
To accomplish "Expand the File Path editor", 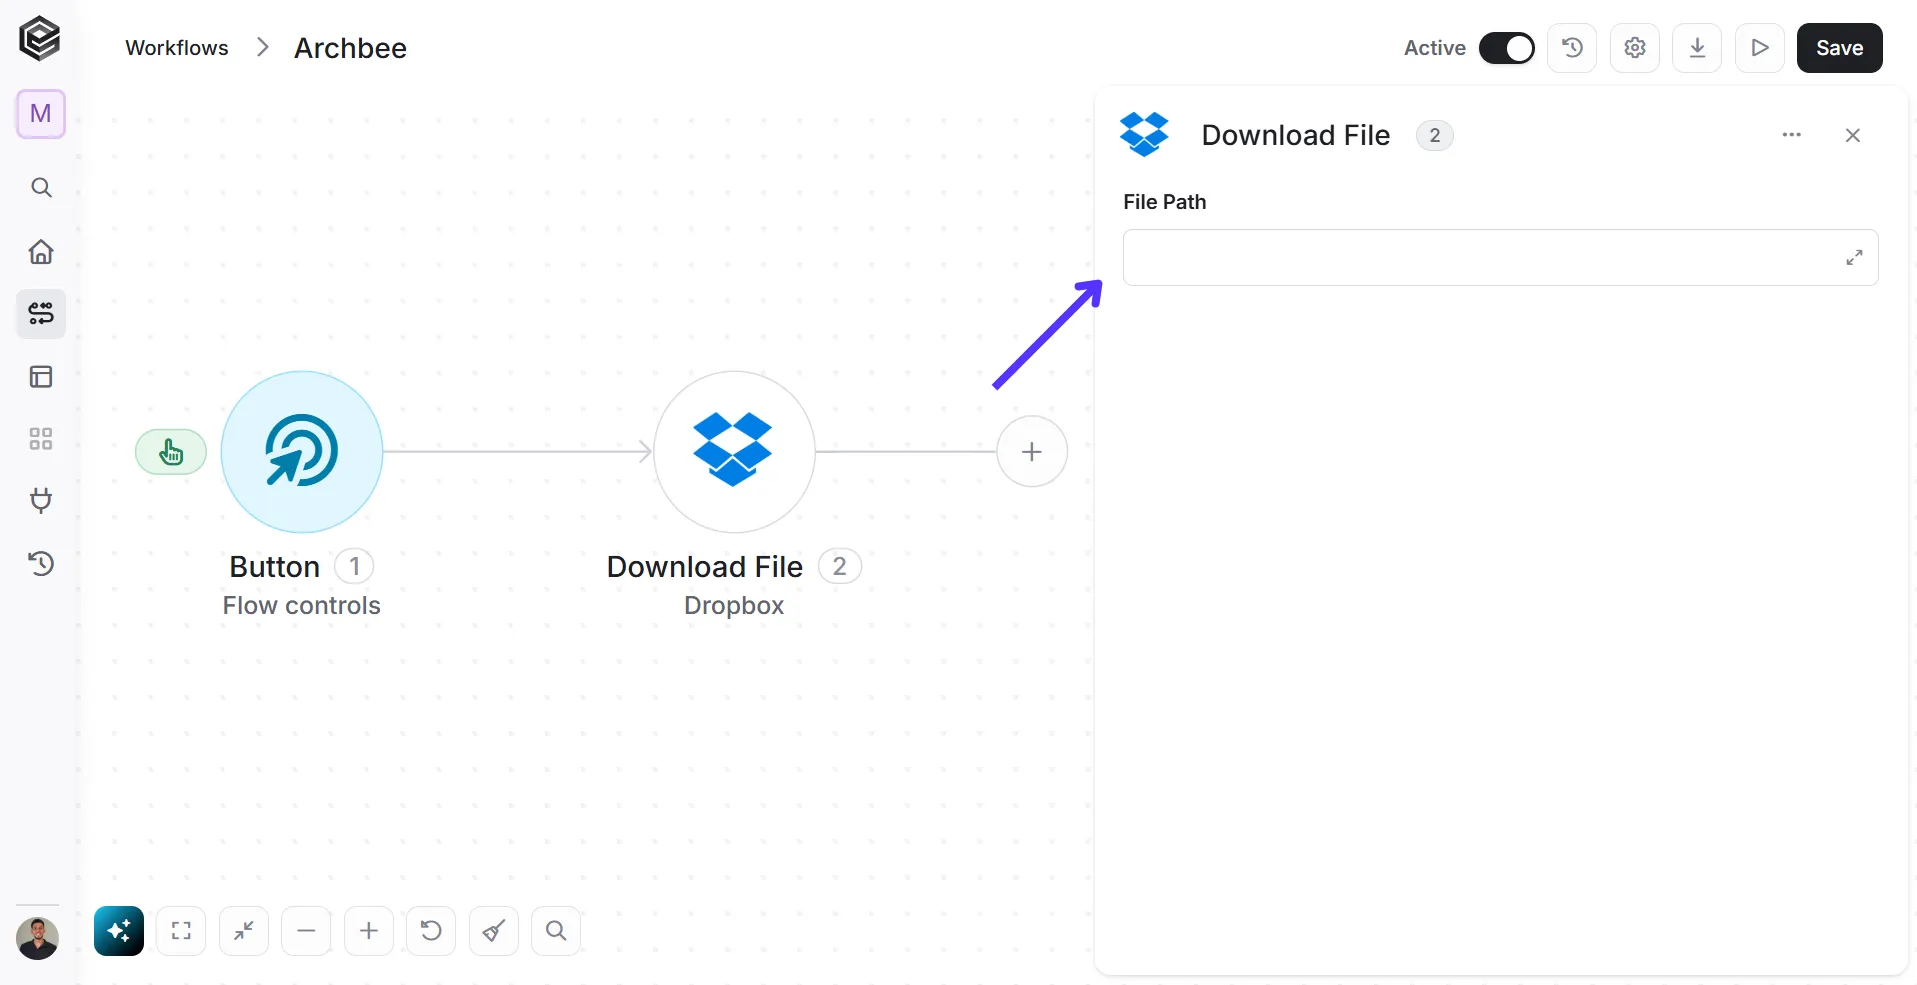I will [x=1854, y=257].
